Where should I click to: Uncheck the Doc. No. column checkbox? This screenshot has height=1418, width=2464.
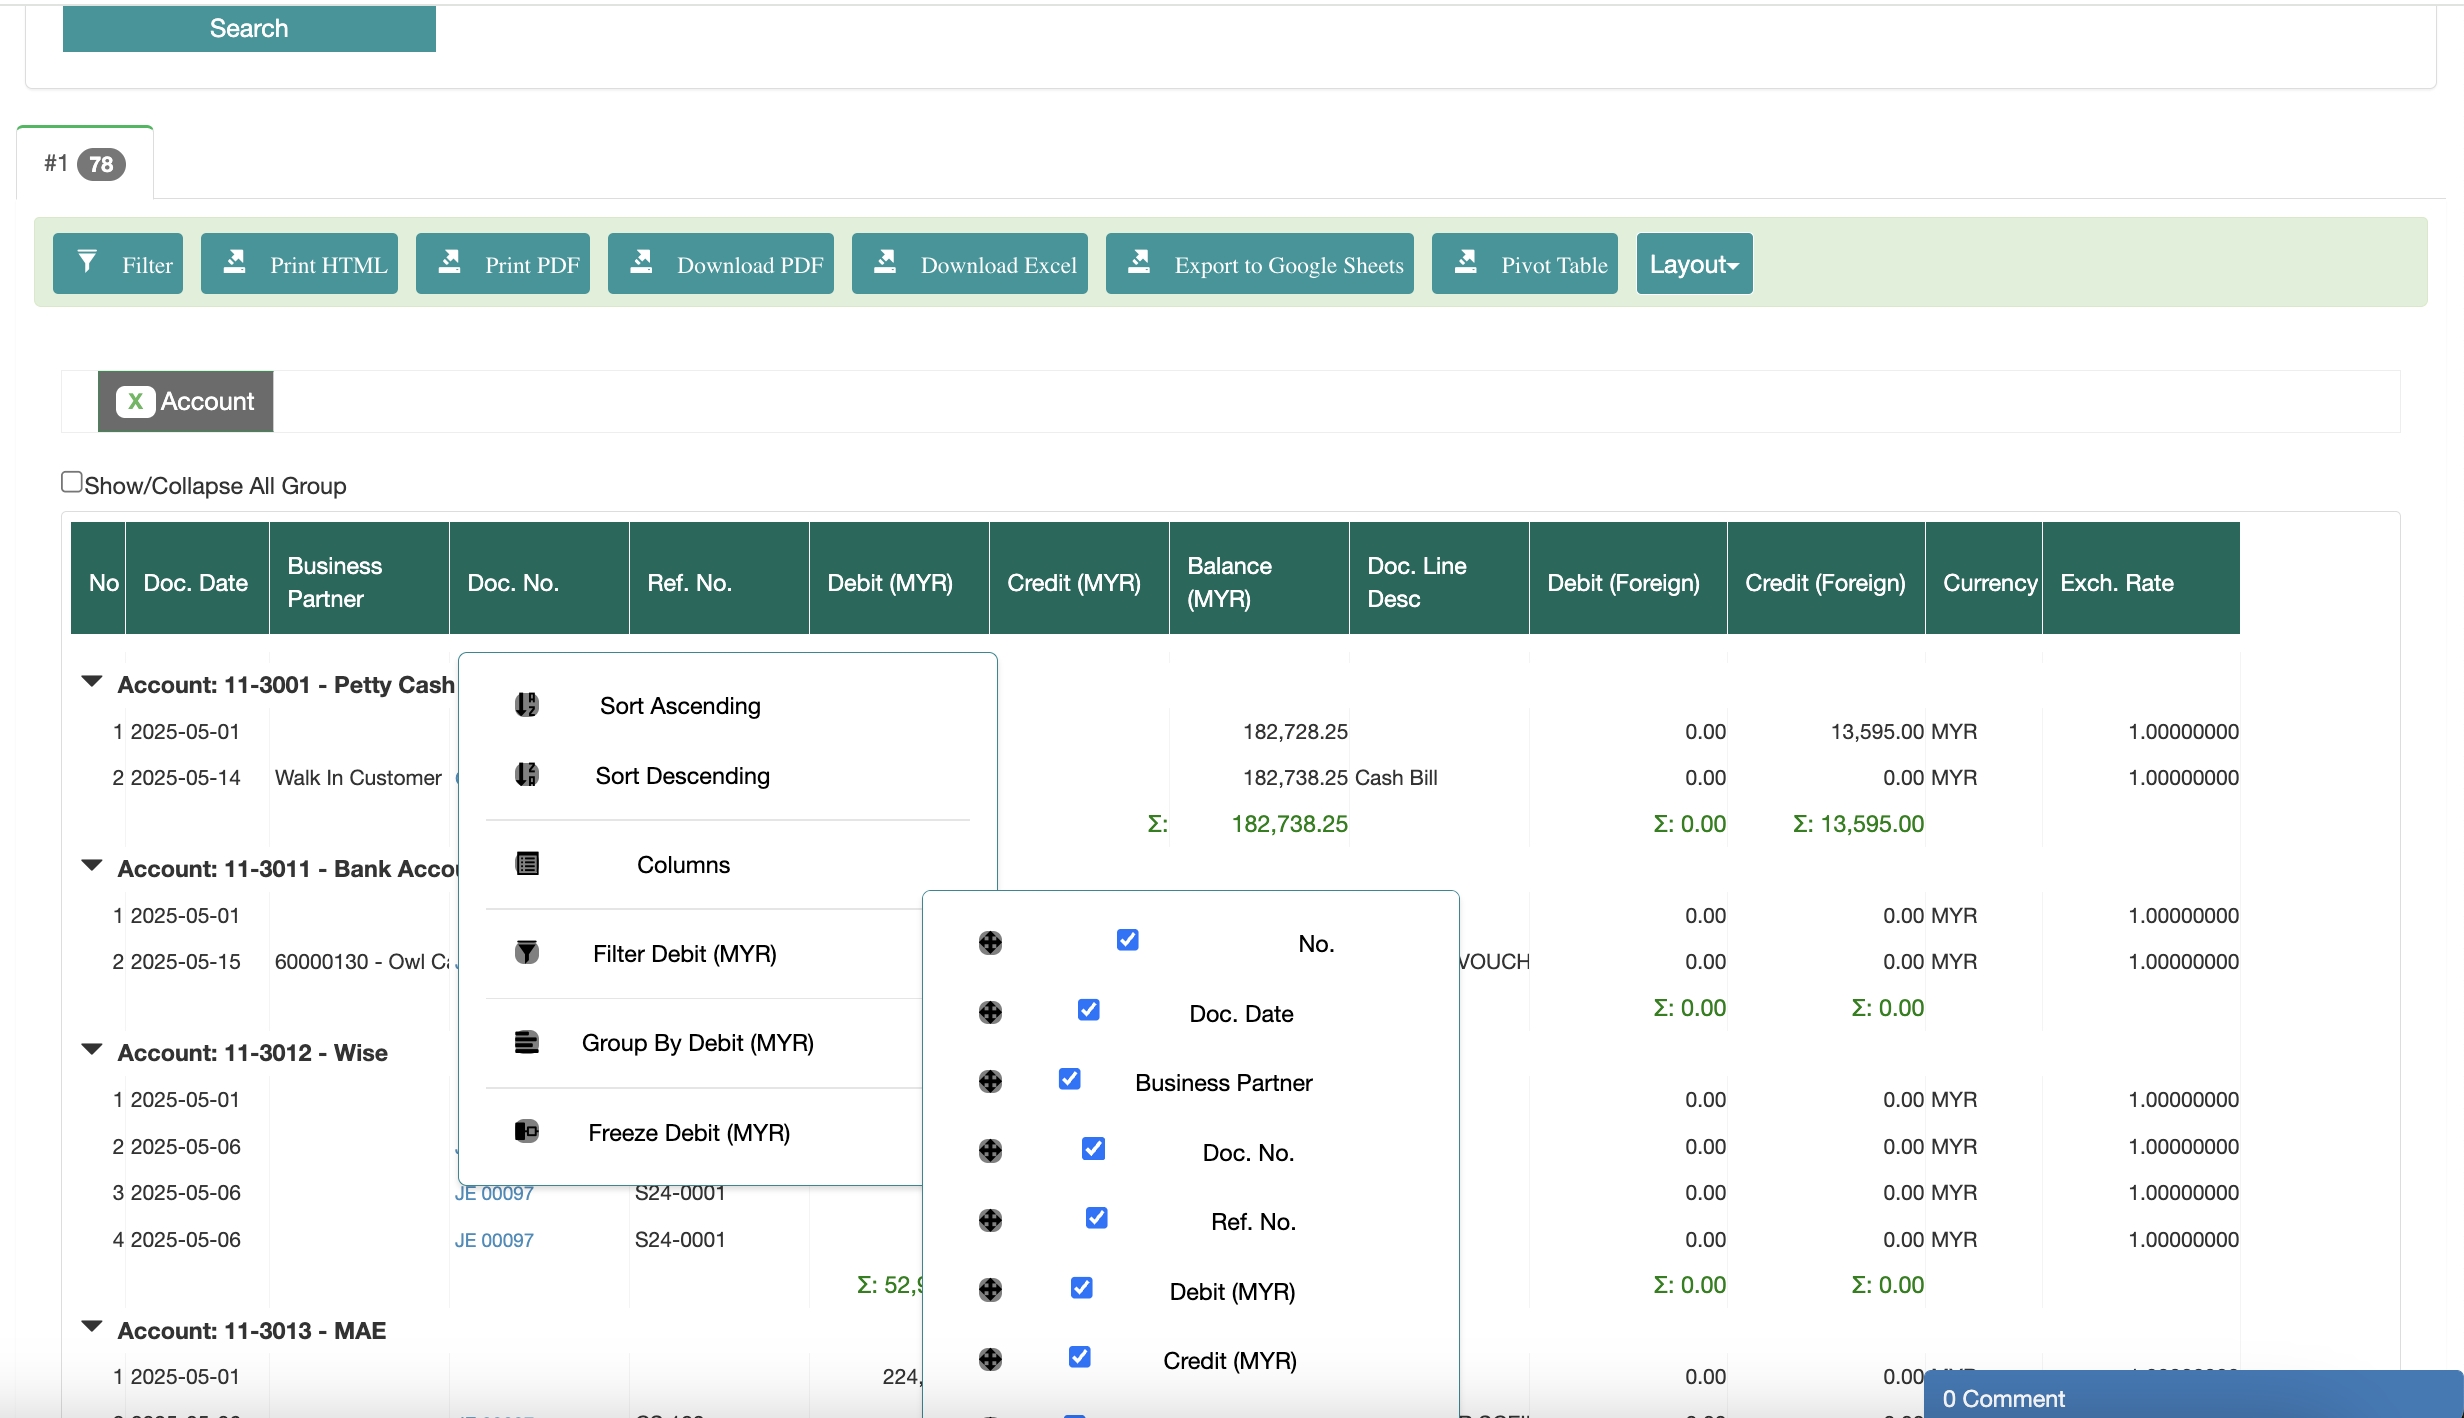point(1093,1149)
